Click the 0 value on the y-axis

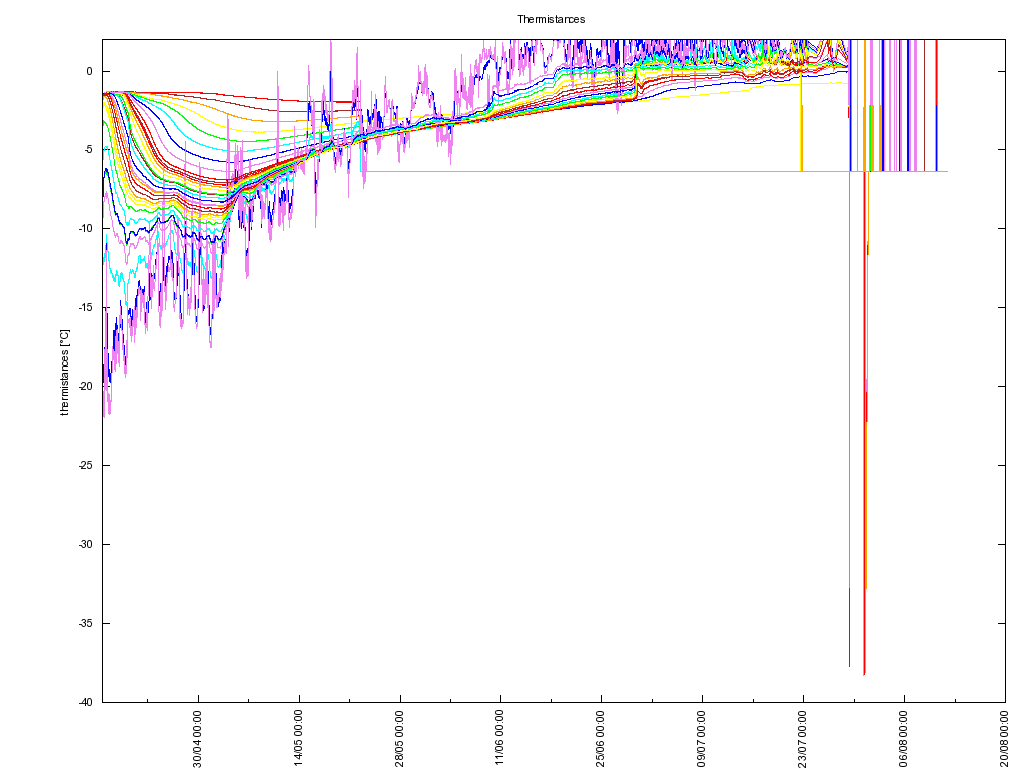pyautogui.click(x=89, y=71)
